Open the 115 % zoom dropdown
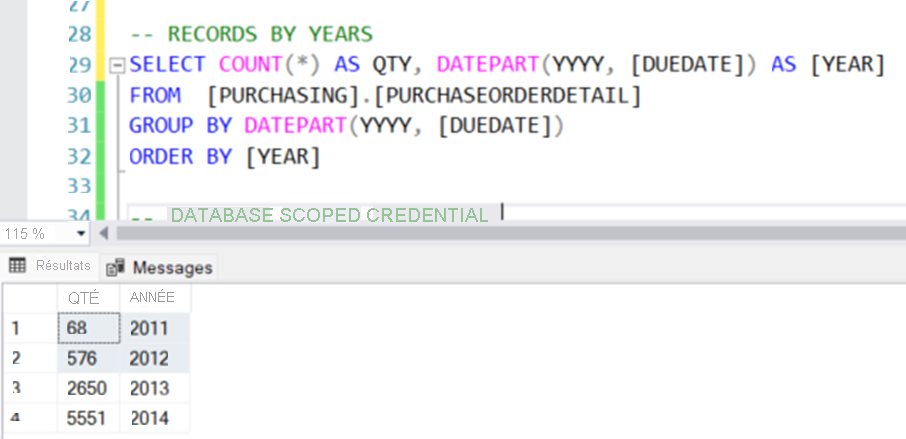The height and width of the screenshot is (439, 906). 81,234
